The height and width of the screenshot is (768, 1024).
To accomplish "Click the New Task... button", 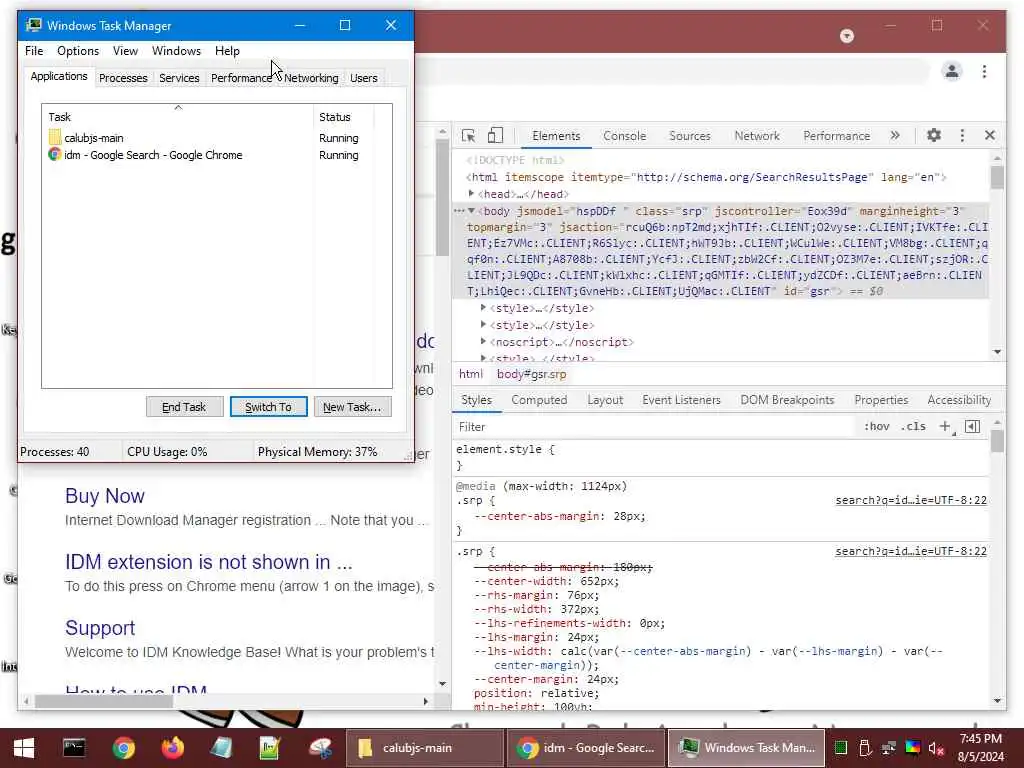I will pyautogui.click(x=352, y=407).
